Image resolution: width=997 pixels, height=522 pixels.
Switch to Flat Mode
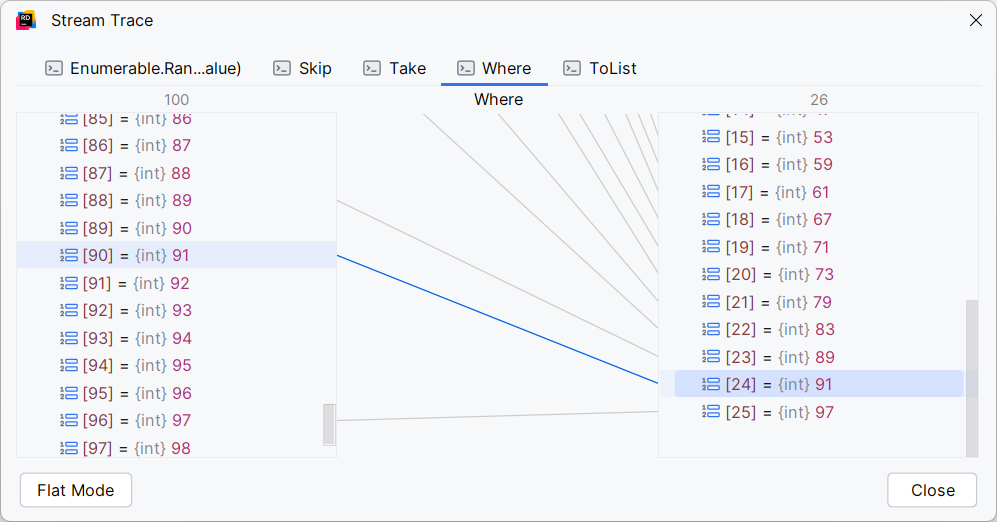(x=76, y=490)
